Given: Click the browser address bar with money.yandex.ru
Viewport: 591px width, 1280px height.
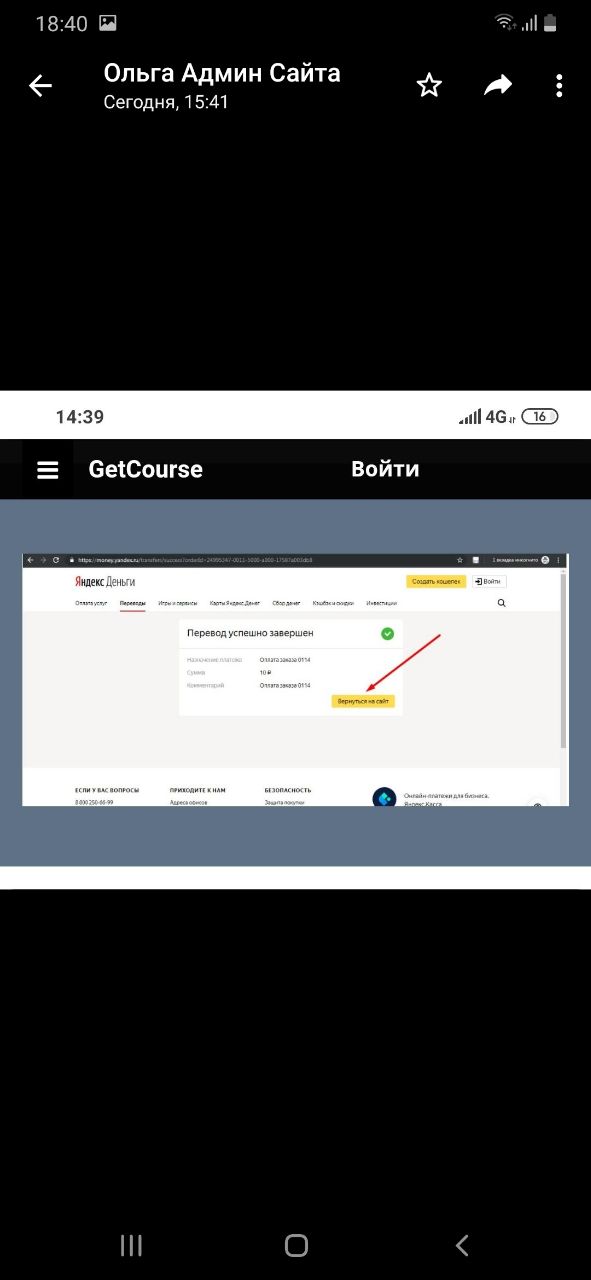Looking at the screenshot, I should click(x=260, y=560).
